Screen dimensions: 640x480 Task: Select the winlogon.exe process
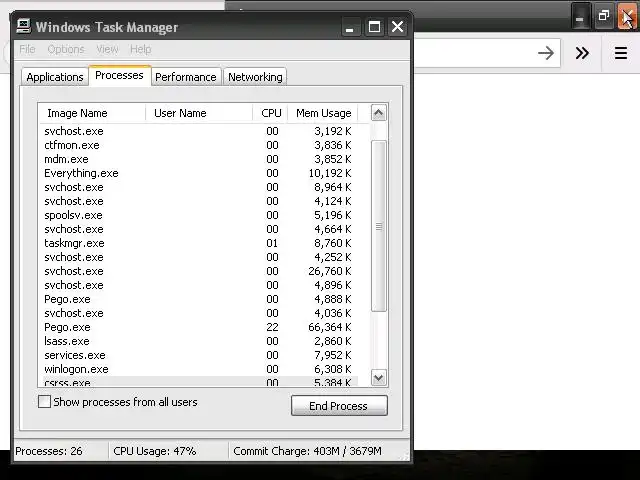pyautogui.click(x=198, y=369)
